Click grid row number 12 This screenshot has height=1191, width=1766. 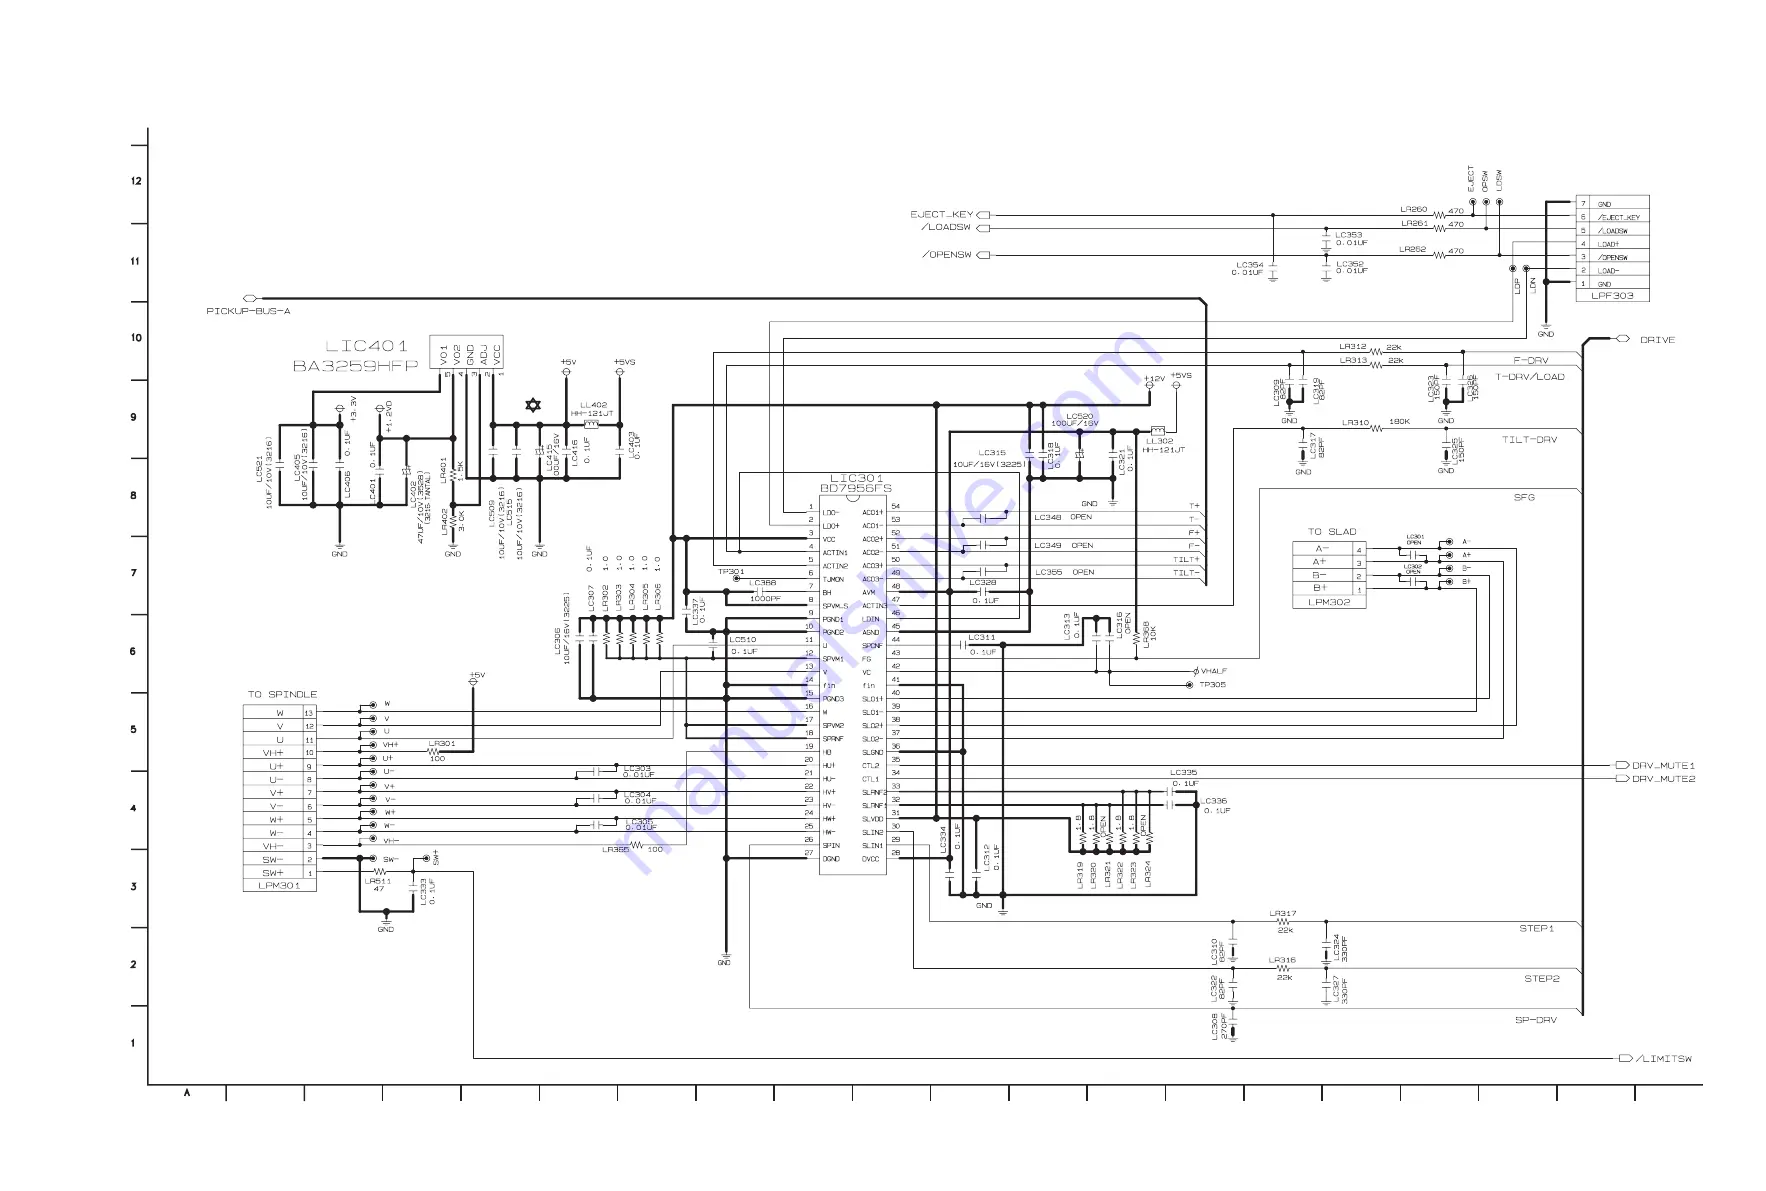pyautogui.click(x=136, y=182)
